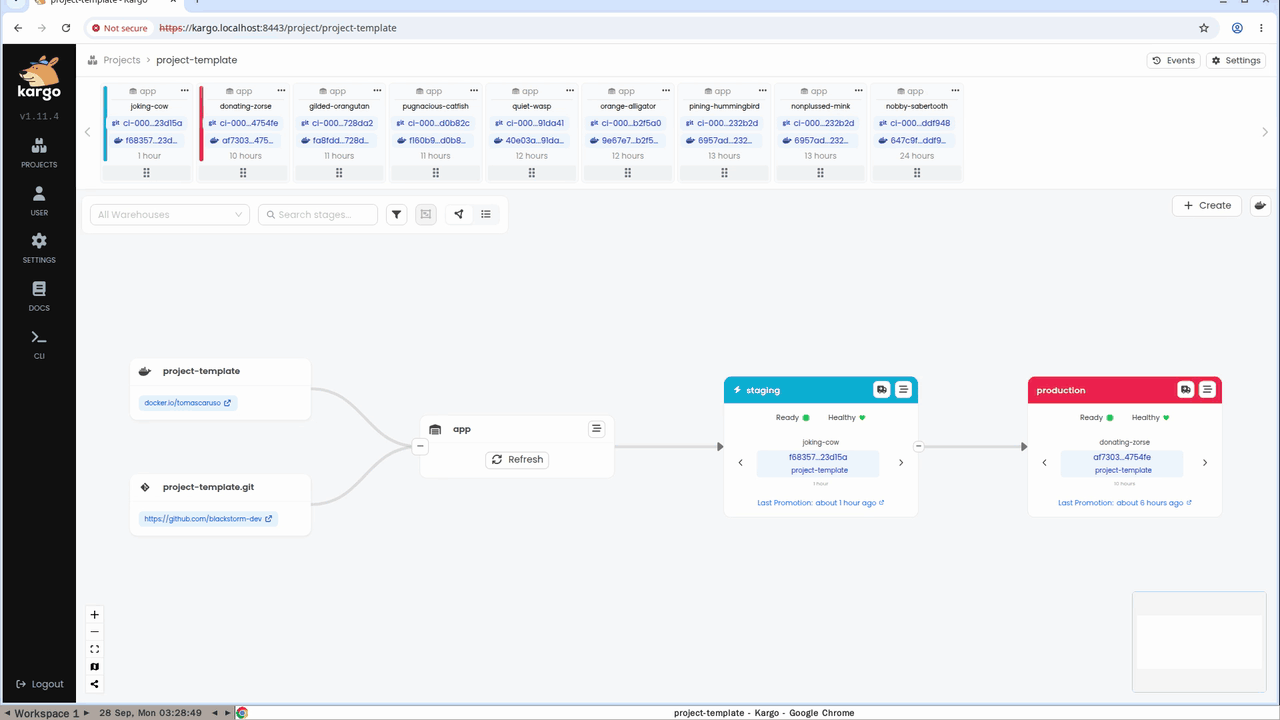Screen dimensions: 1280x720
Task: Refresh the app warehouse
Action: [517, 460]
